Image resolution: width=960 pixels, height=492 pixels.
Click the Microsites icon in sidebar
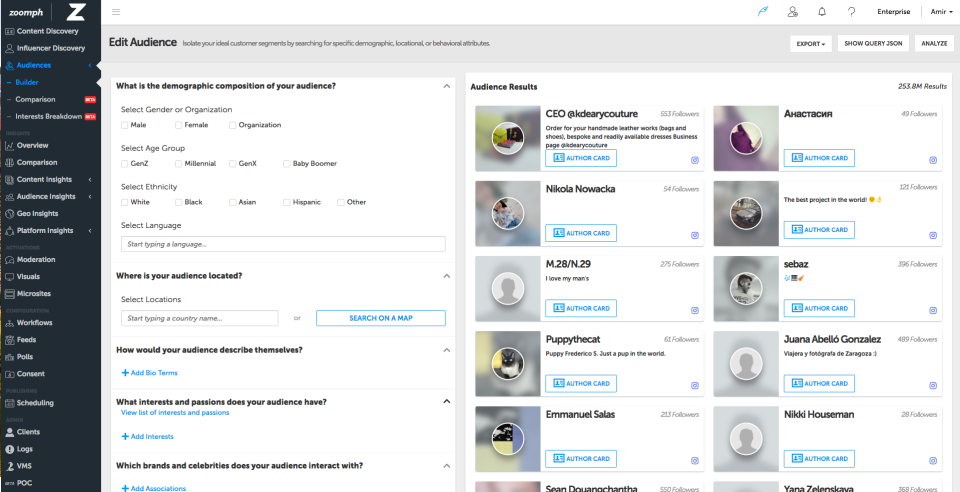tap(9, 294)
